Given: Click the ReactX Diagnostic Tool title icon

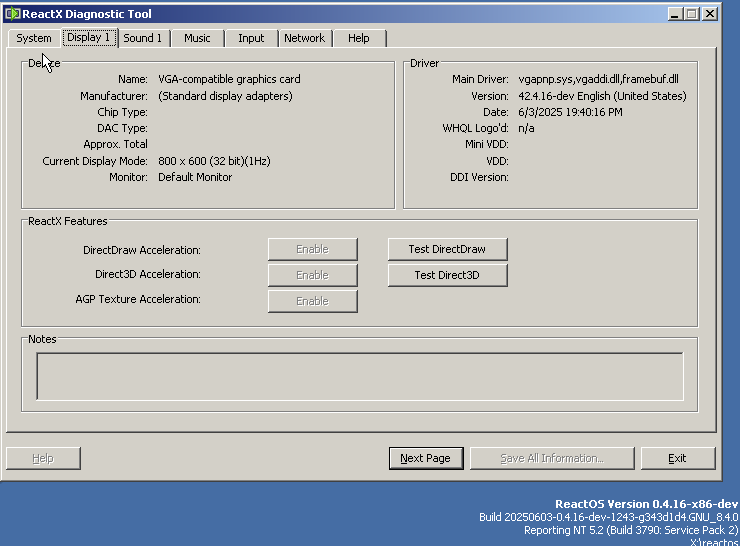Looking at the screenshot, I should pos(12,14).
